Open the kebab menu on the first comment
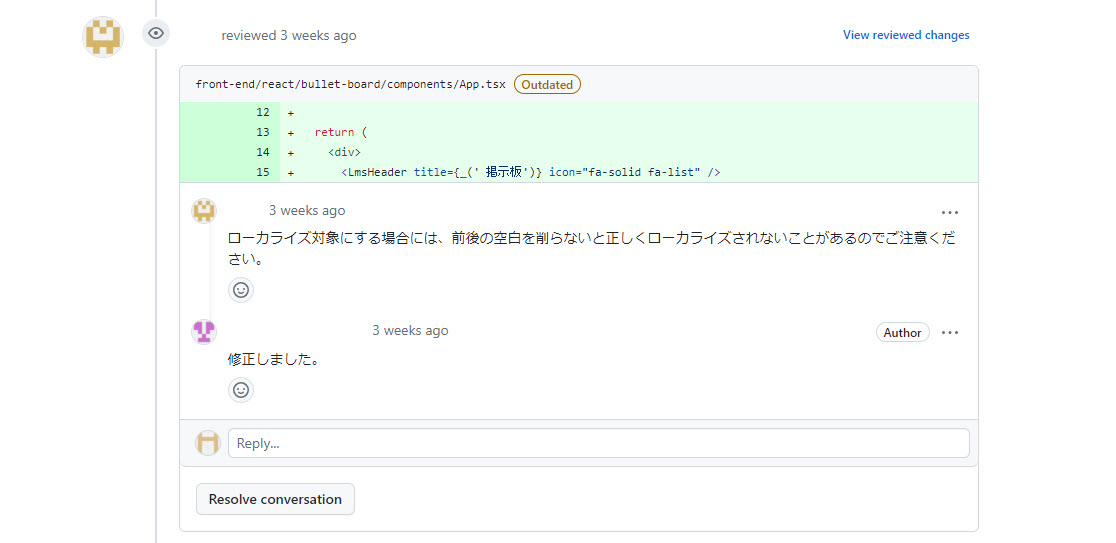The image size is (1116, 543). click(x=950, y=212)
